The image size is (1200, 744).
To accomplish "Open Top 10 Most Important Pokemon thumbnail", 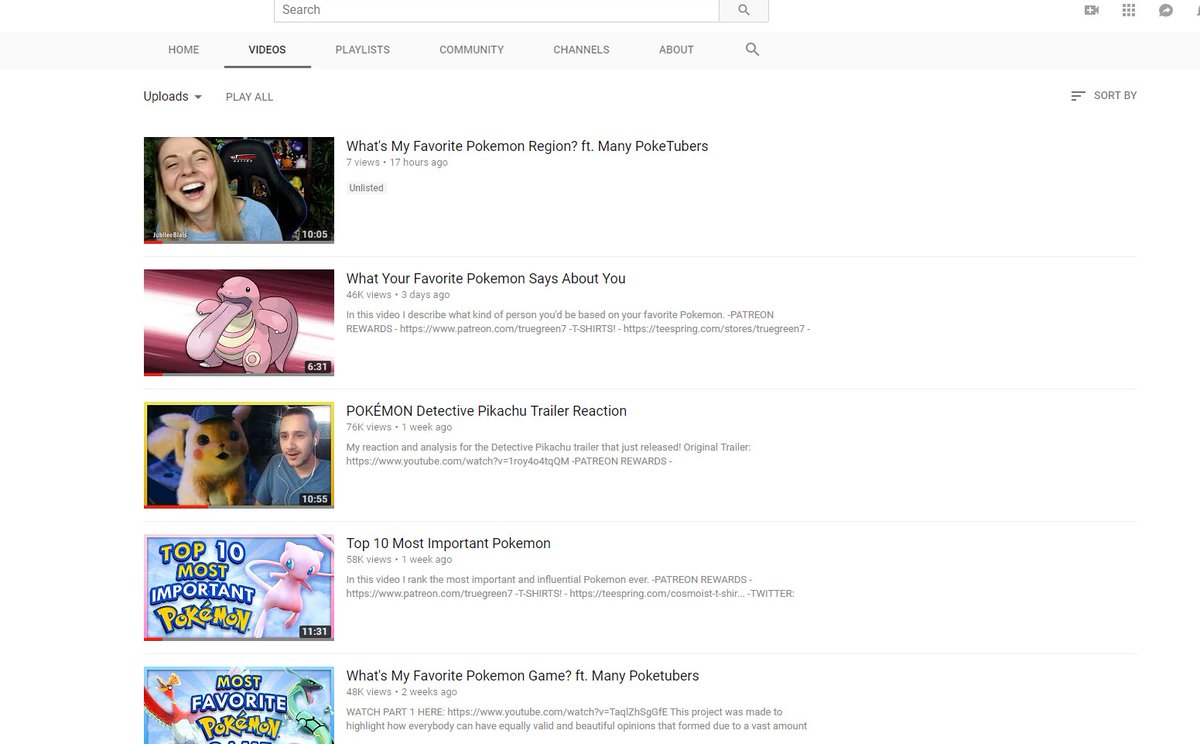I will [239, 588].
